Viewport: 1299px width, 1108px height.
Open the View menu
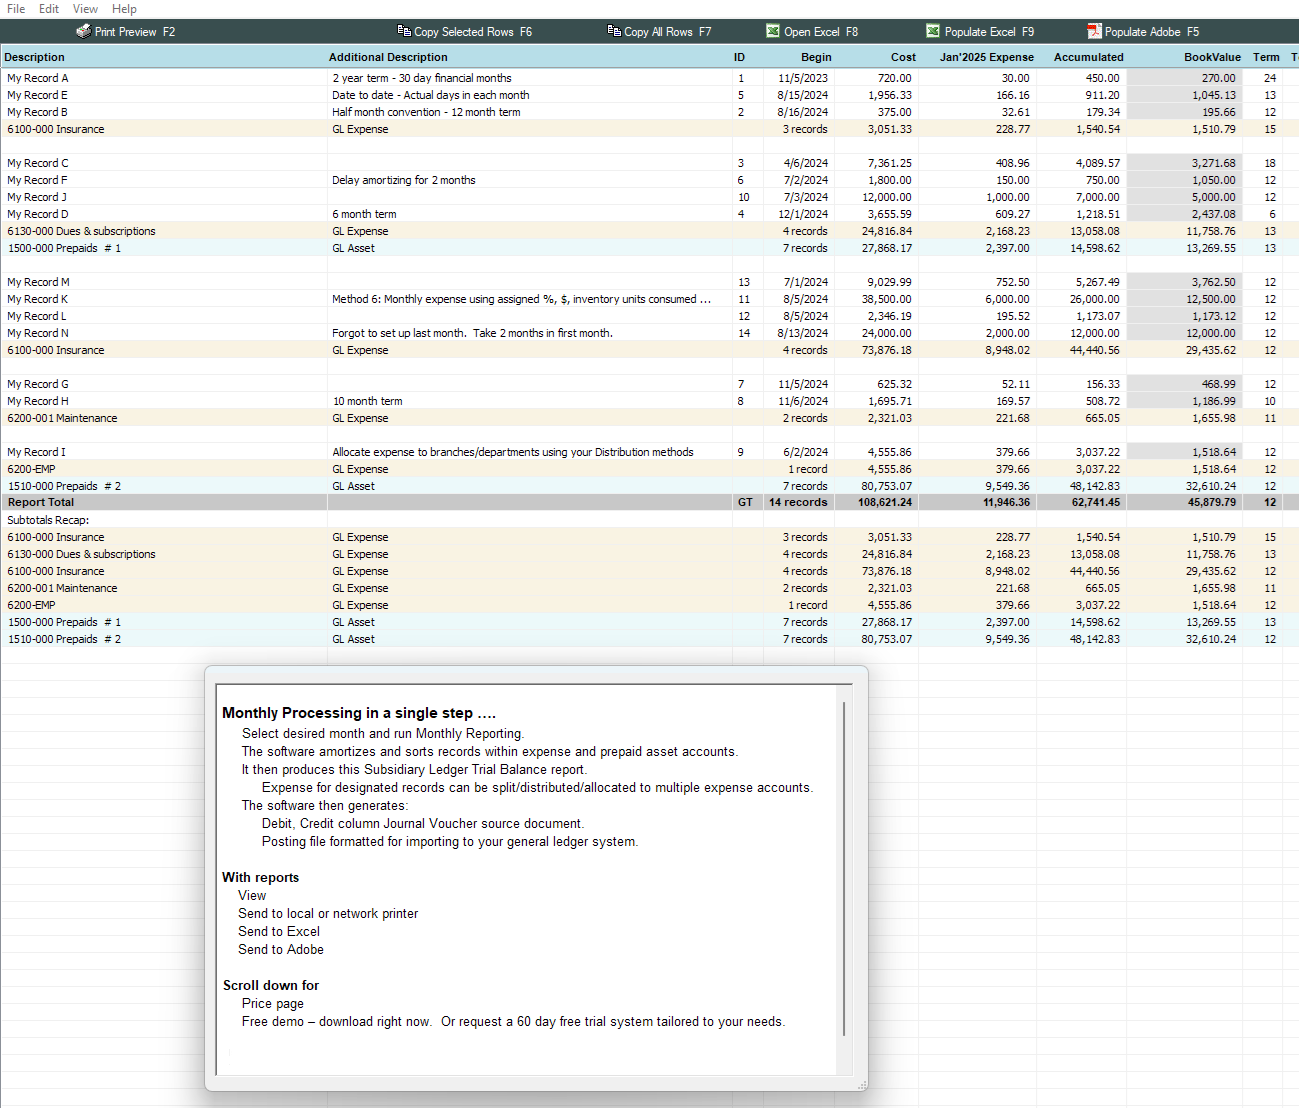[85, 9]
